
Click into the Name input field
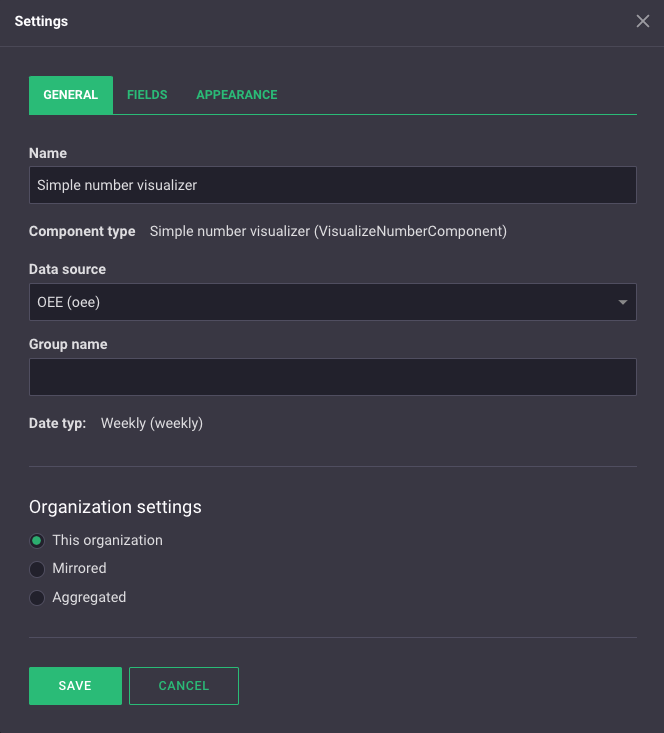[332, 185]
